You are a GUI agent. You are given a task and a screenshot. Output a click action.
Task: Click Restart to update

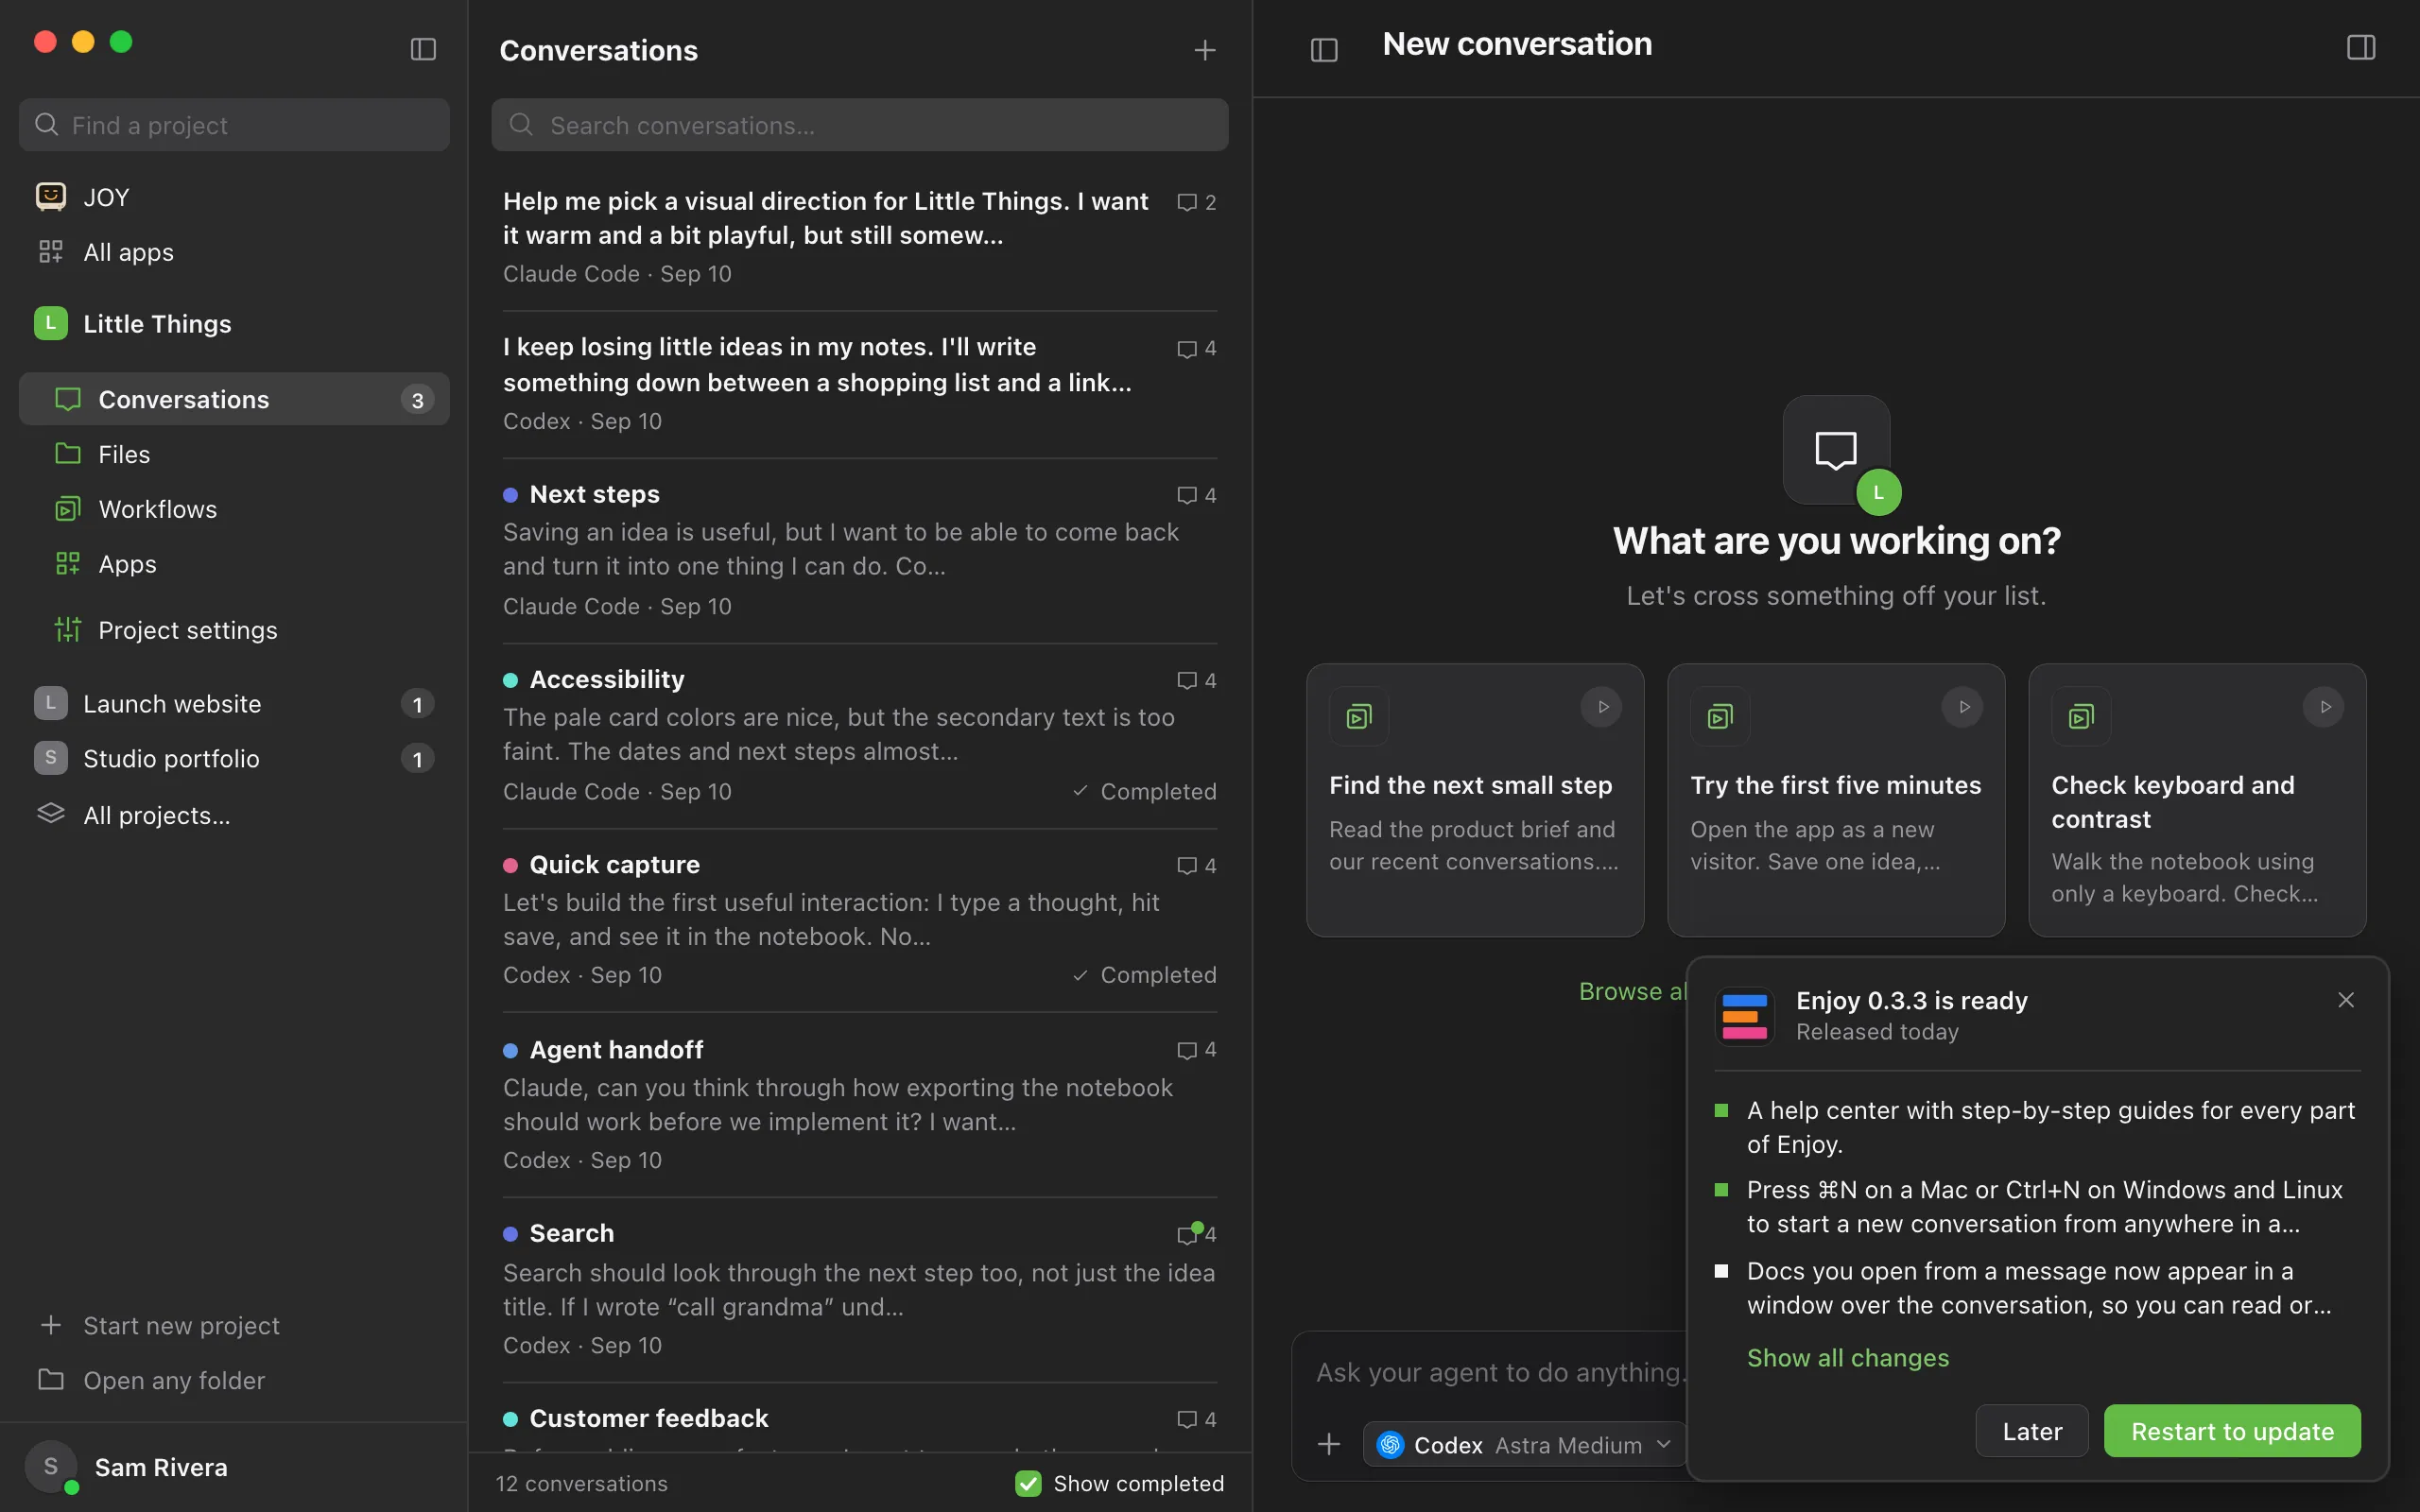[x=2232, y=1431]
